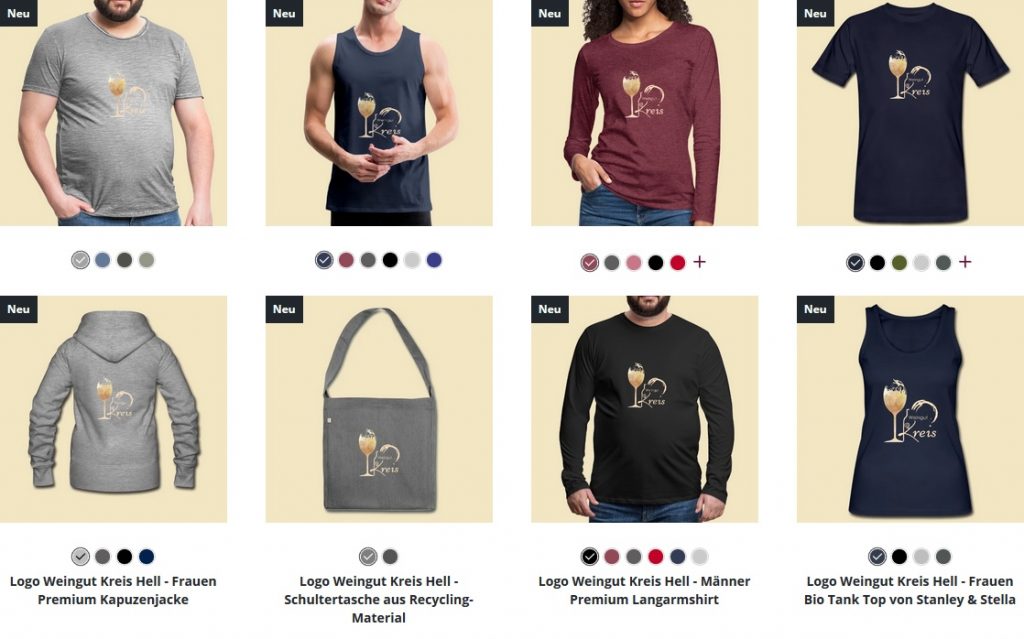View the grey hooded jacket product image

point(113,409)
